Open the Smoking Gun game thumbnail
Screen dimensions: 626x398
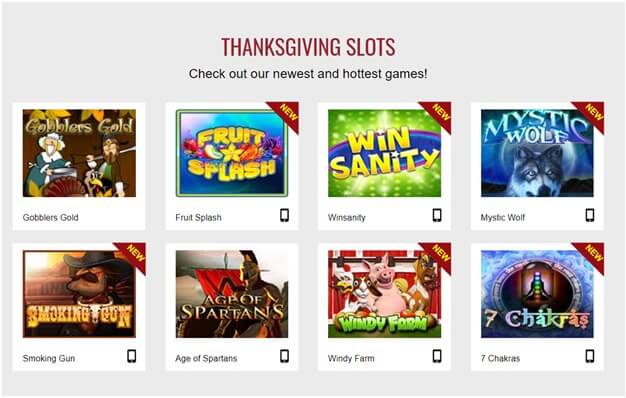pos(79,294)
